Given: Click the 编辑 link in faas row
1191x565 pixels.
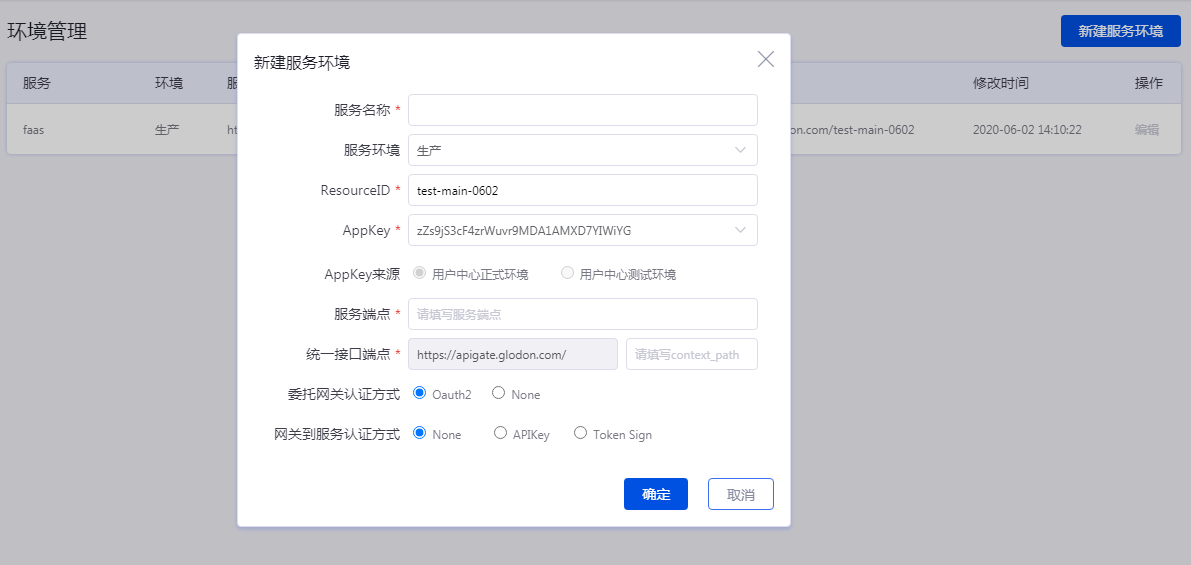Looking at the screenshot, I should tap(1147, 130).
